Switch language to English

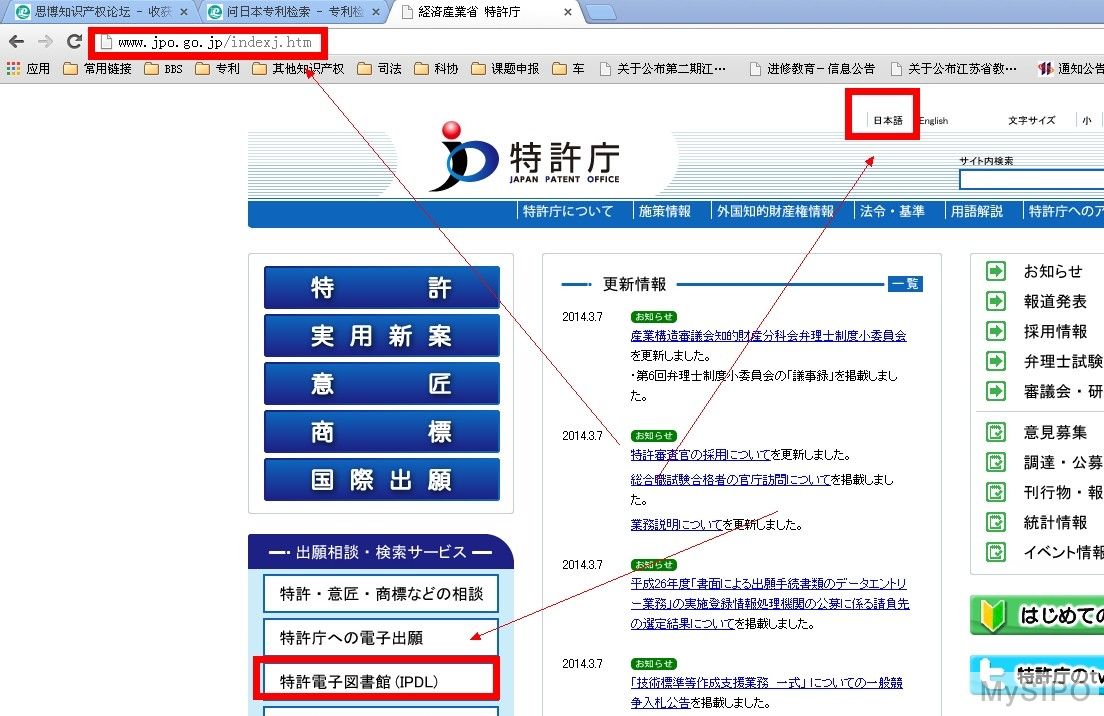[x=933, y=121]
